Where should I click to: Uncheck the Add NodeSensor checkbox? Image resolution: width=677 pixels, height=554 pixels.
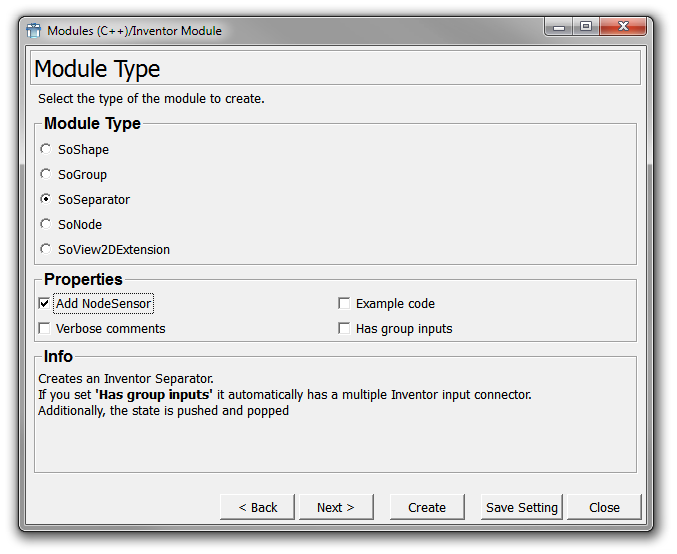[x=44, y=303]
